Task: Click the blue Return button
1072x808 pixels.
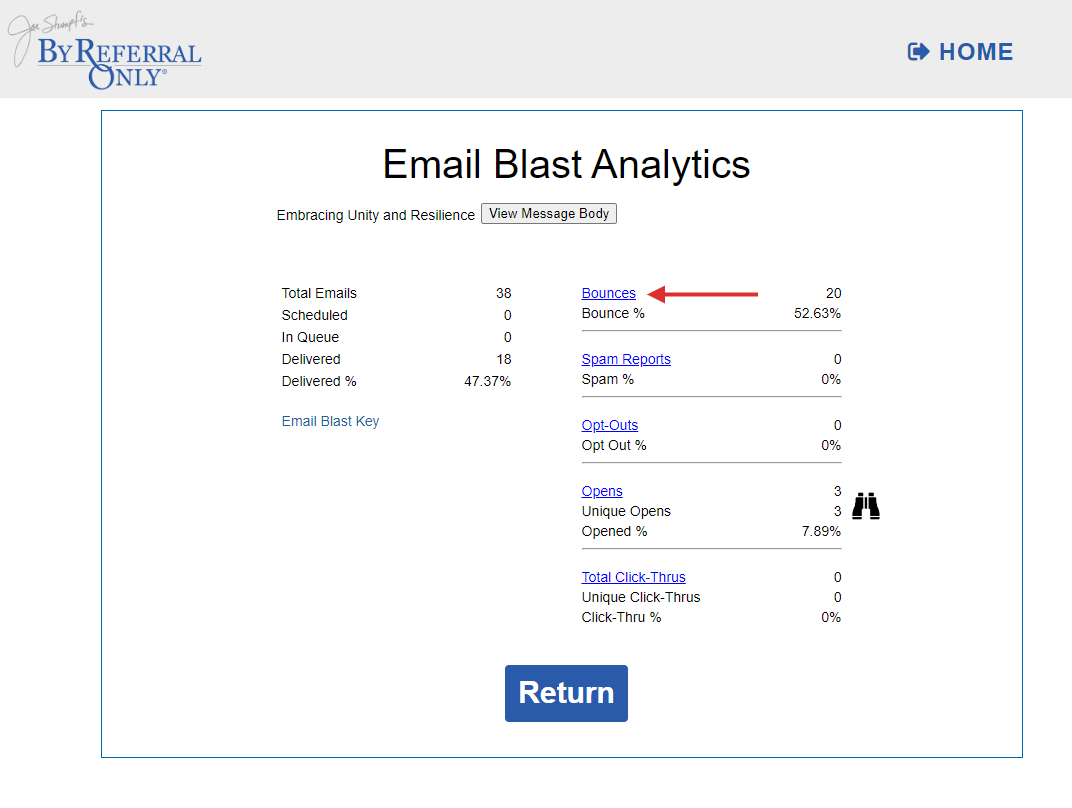Action: click(566, 693)
